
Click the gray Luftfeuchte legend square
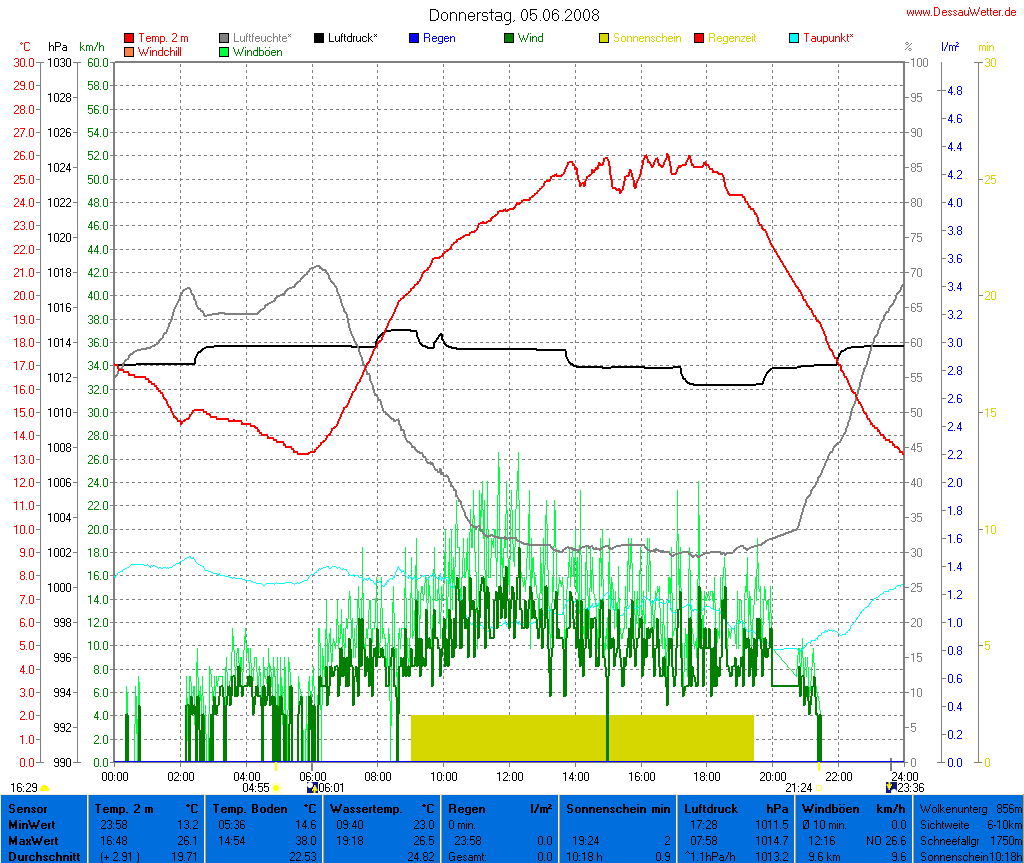pyautogui.click(x=225, y=38)
